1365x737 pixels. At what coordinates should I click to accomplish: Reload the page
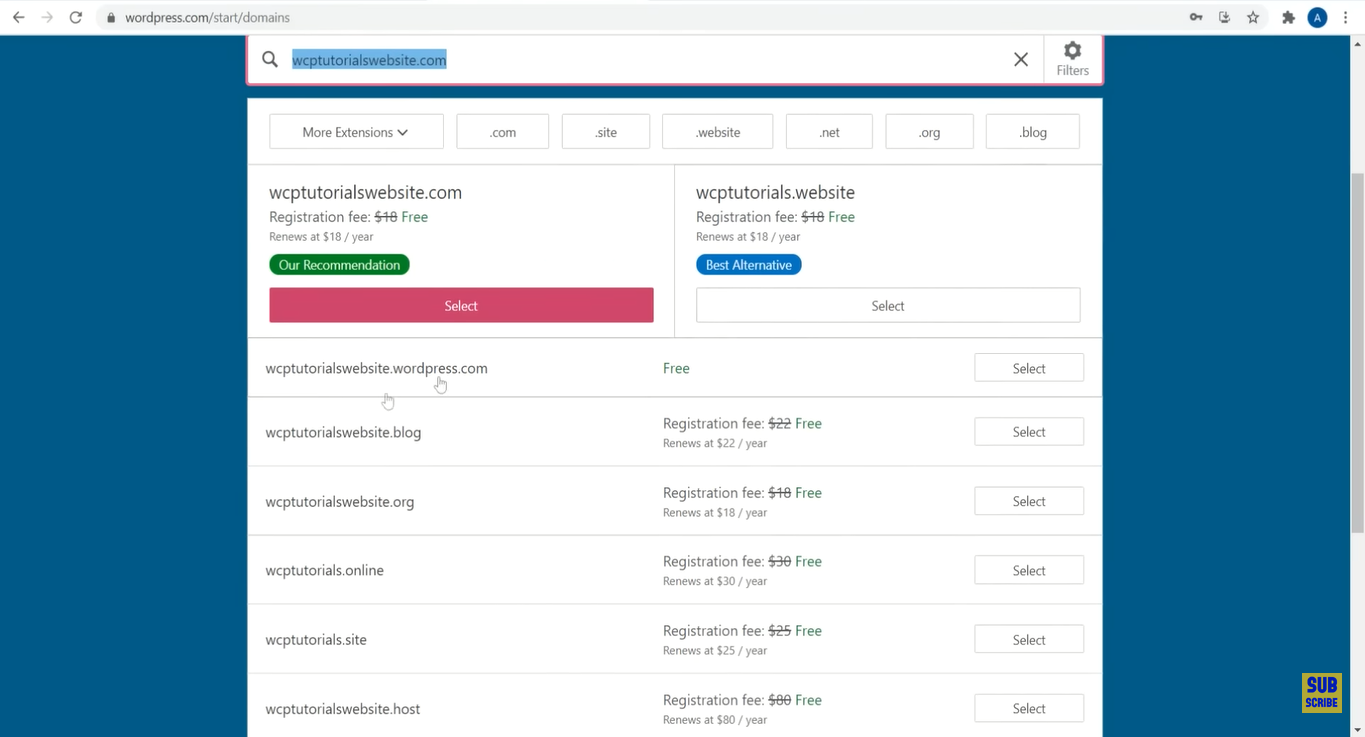coord(75,17)
